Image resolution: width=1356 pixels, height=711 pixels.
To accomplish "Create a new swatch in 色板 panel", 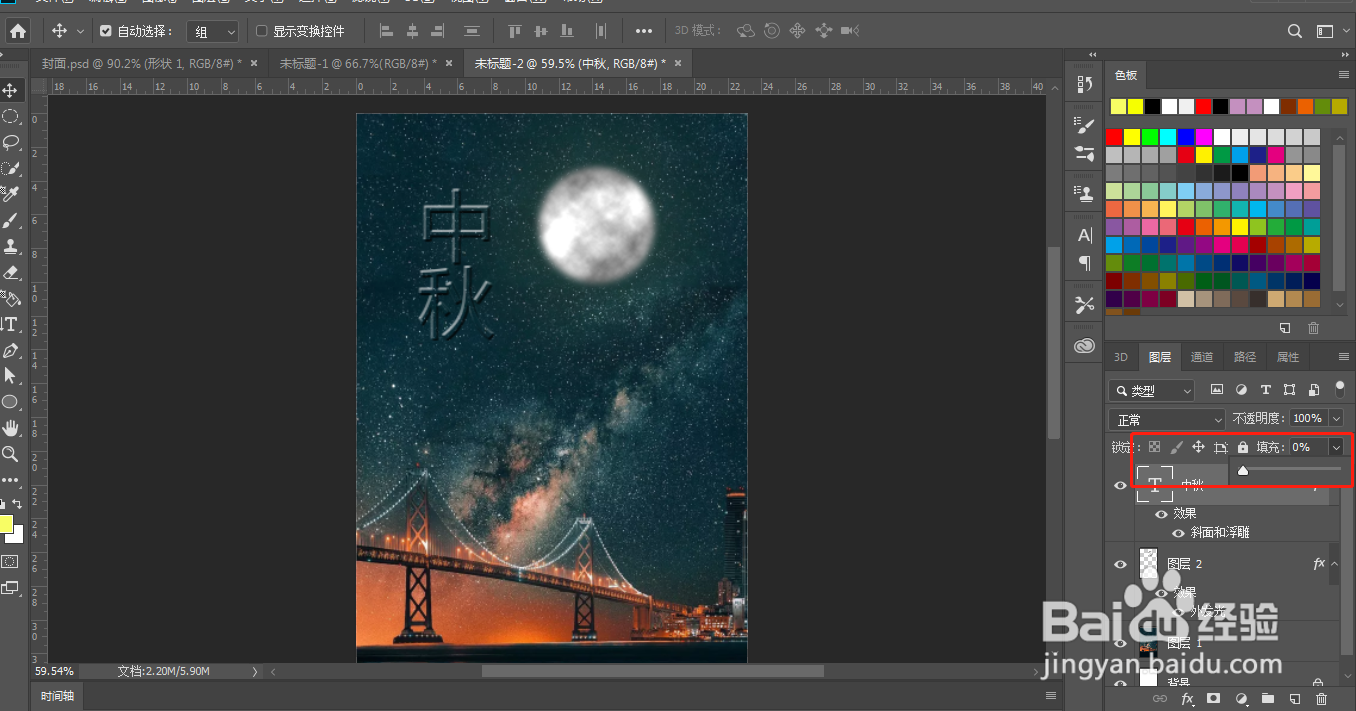I will (x=1286, y=328).
